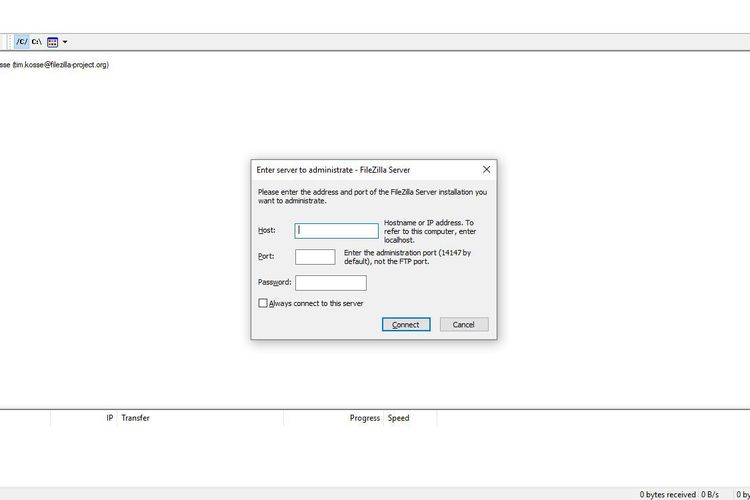Open the dropdown arrow beside the grid icon
The height and width of the screenshot is (500, 750).
[65, 42]
